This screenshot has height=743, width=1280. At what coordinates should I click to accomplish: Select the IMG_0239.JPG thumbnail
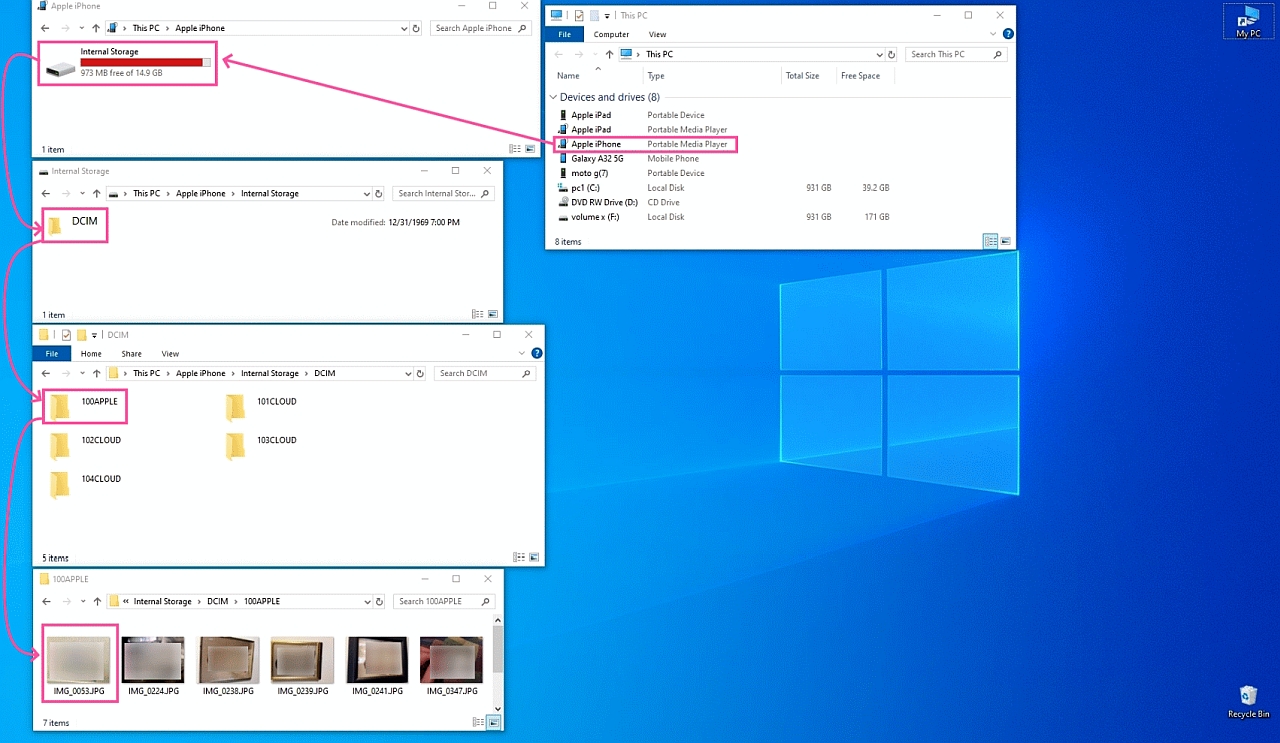303,666
